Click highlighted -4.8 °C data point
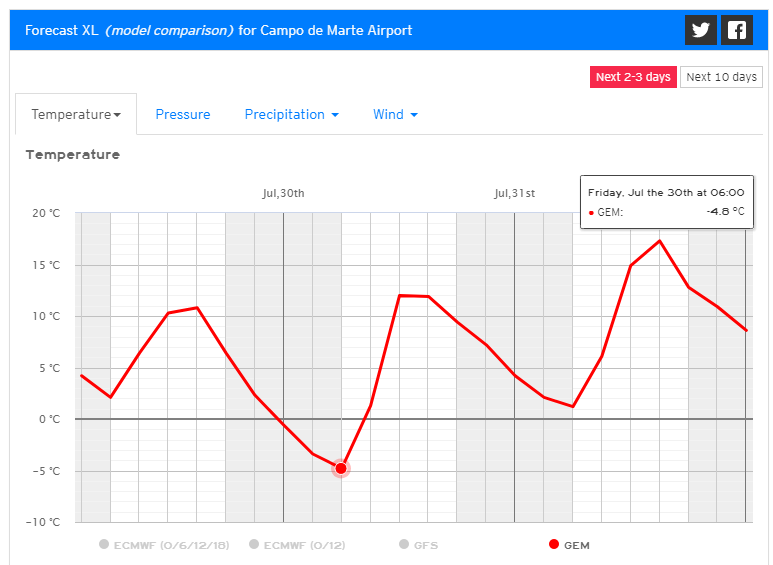The width and height of the screenshot is (773, 565). click(341, 468)
